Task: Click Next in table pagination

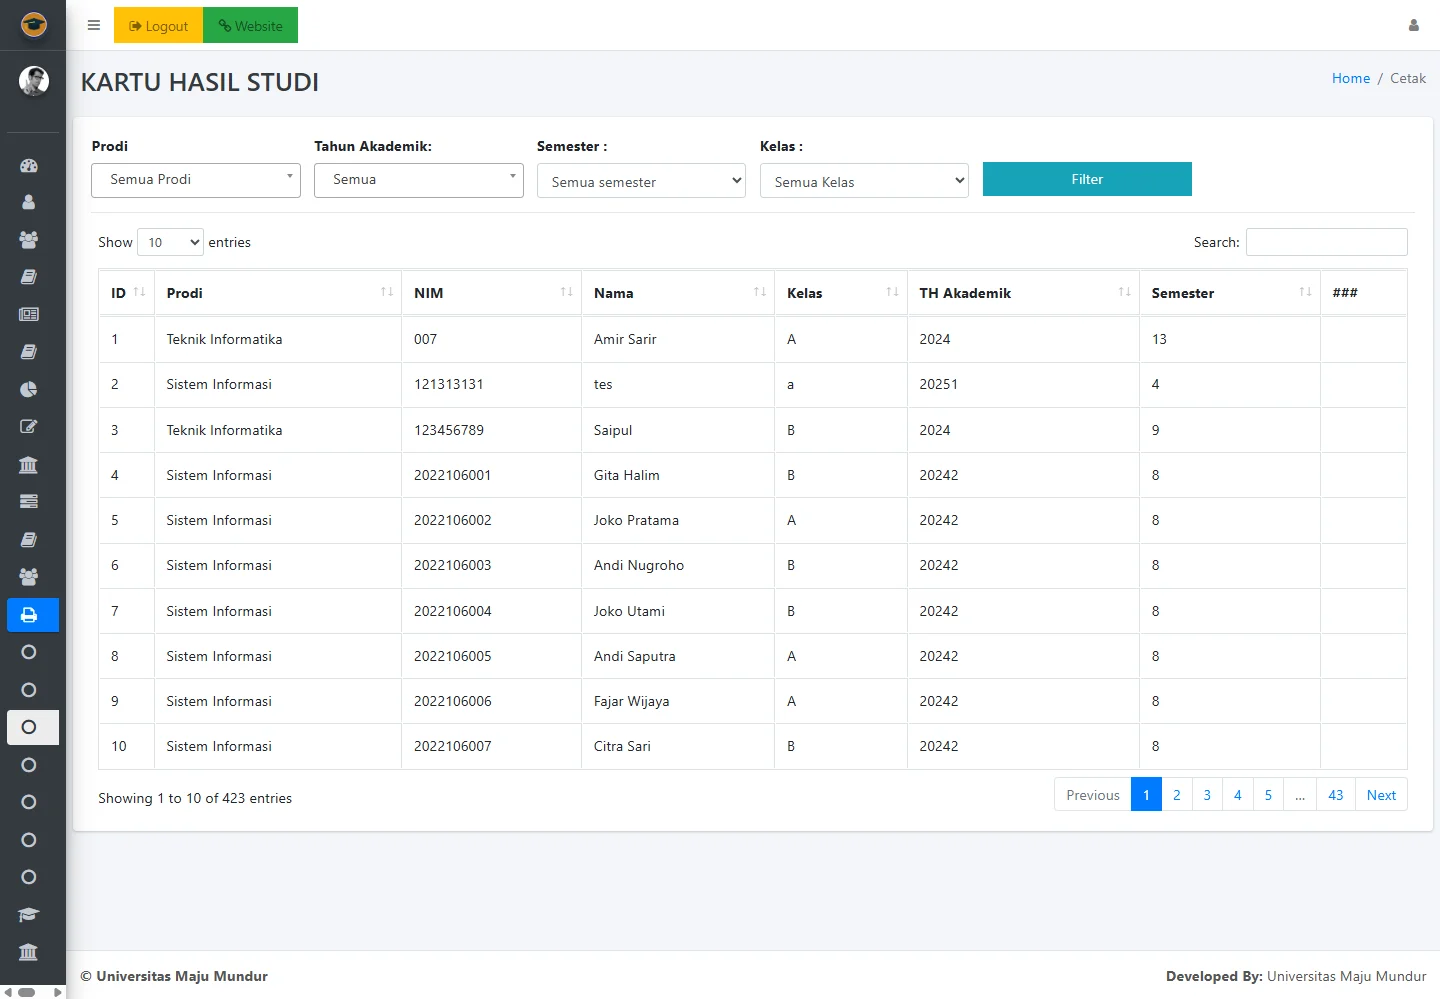Action: pyautogui.click(x=1381, y=795)
